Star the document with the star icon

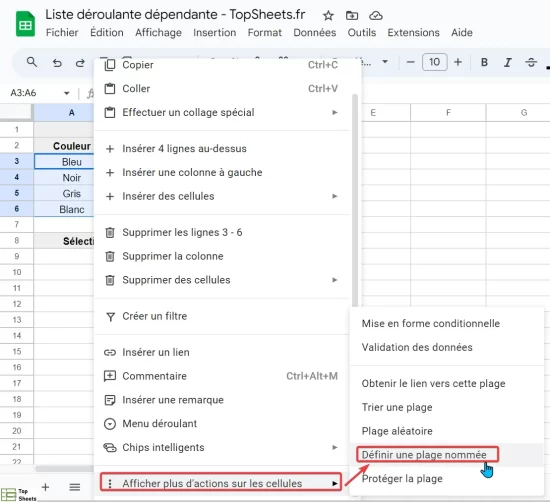[x=328, y=16]
